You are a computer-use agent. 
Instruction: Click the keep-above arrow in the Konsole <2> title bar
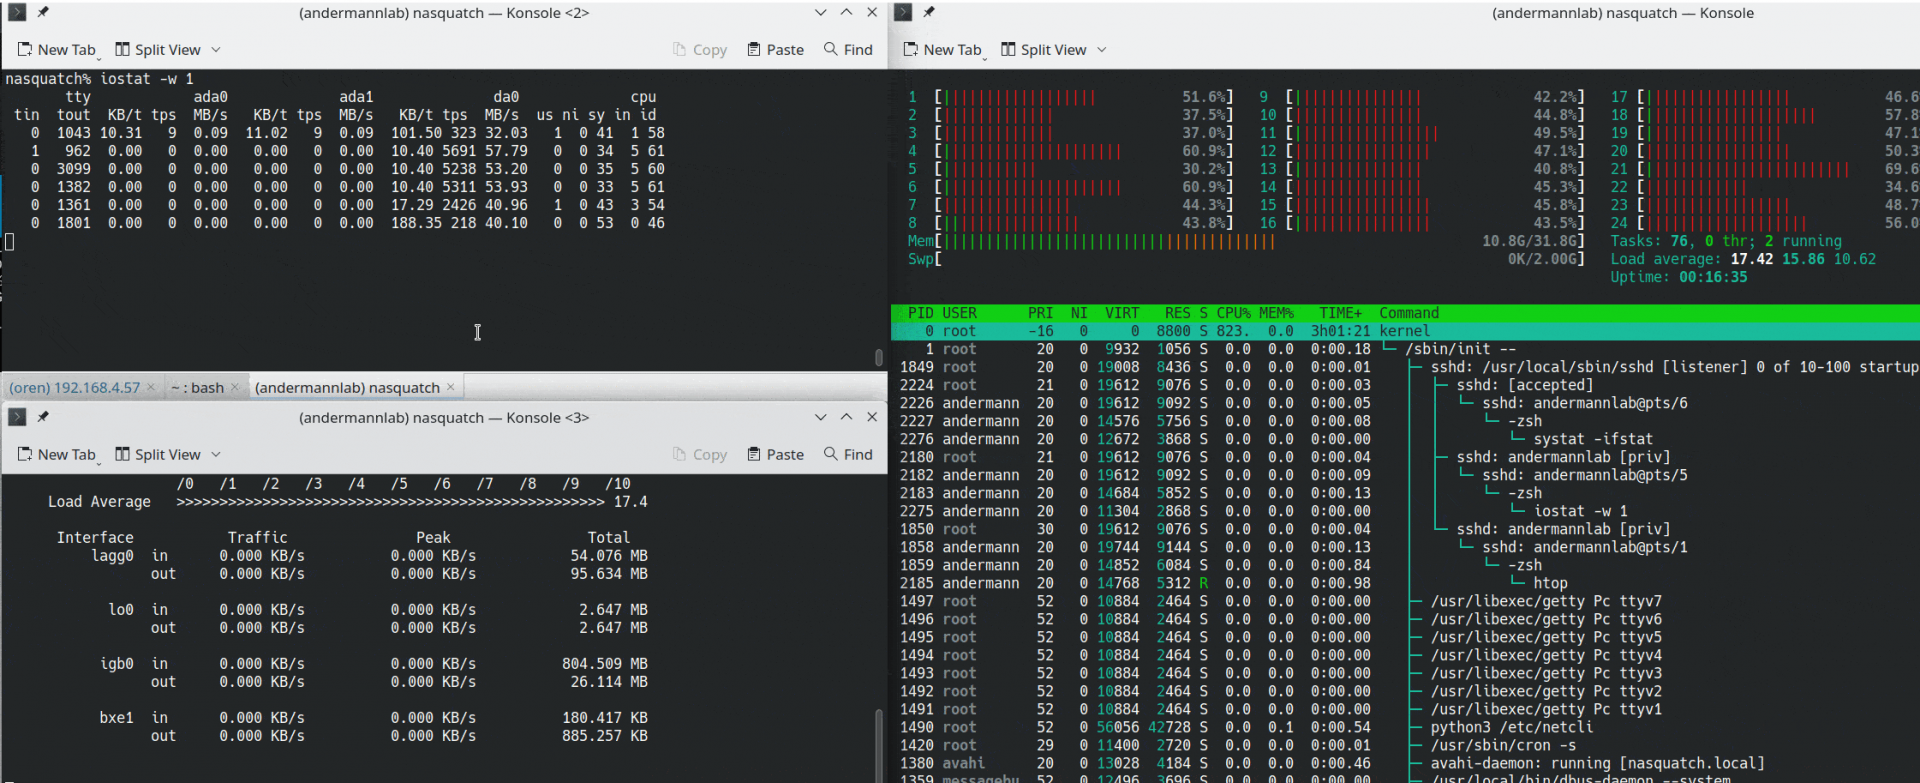pos(846,12)
